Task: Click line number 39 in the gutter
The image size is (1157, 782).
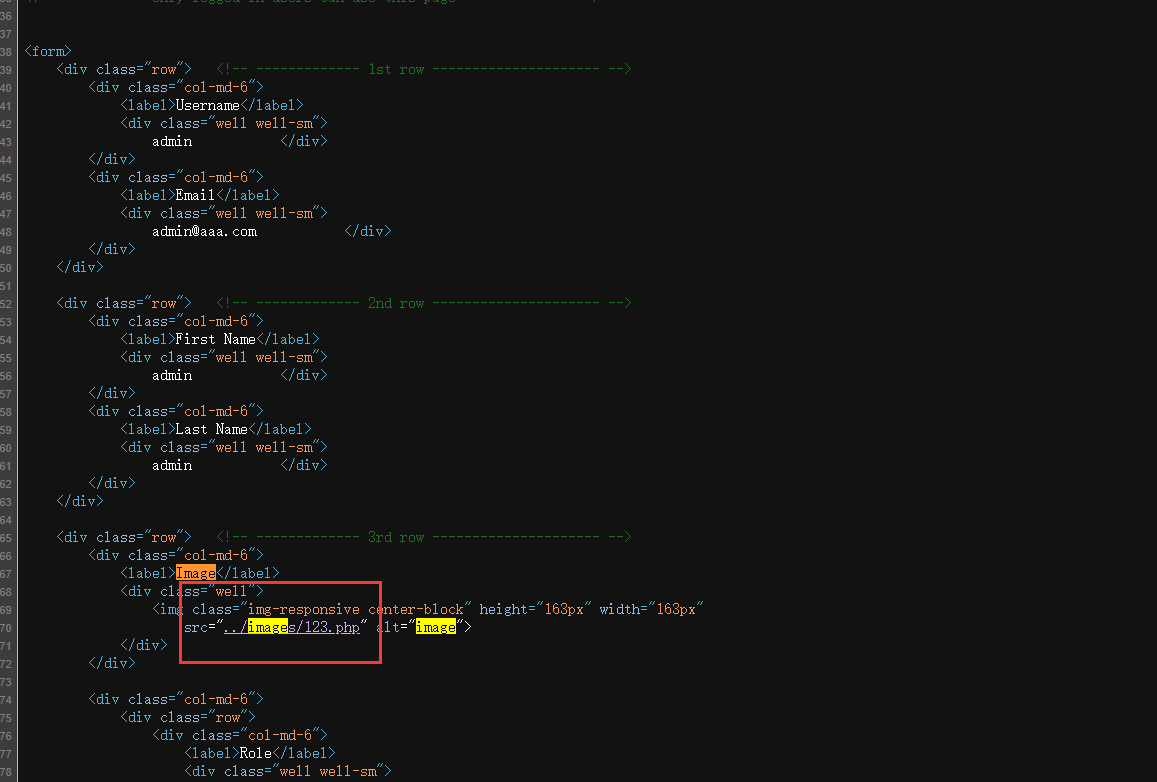Action: (x=7, y=69)
